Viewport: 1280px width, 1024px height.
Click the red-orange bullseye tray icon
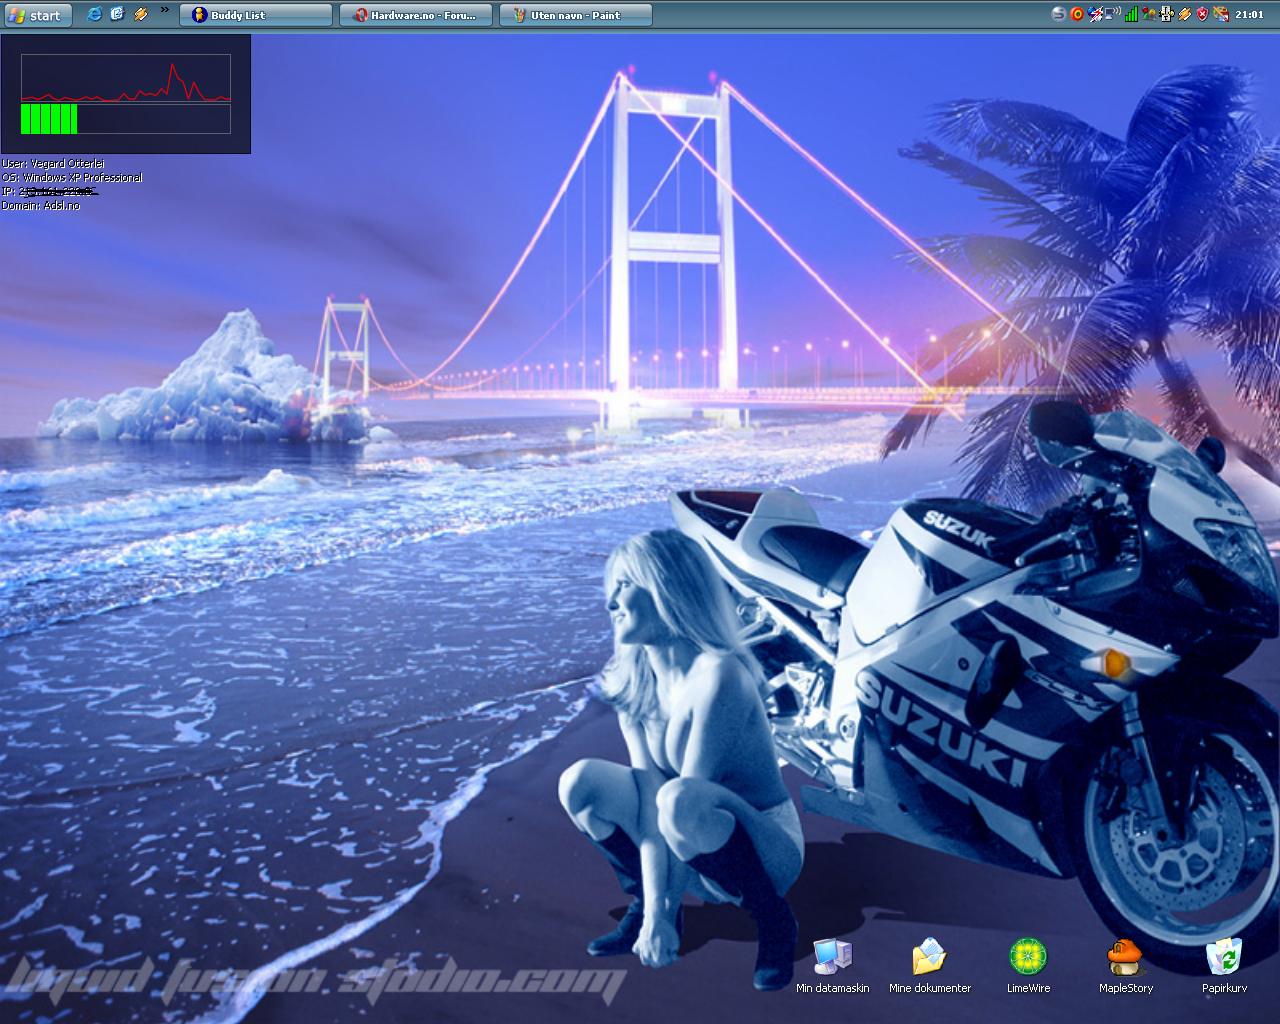pyautogui.click(x=1077, y=14)
